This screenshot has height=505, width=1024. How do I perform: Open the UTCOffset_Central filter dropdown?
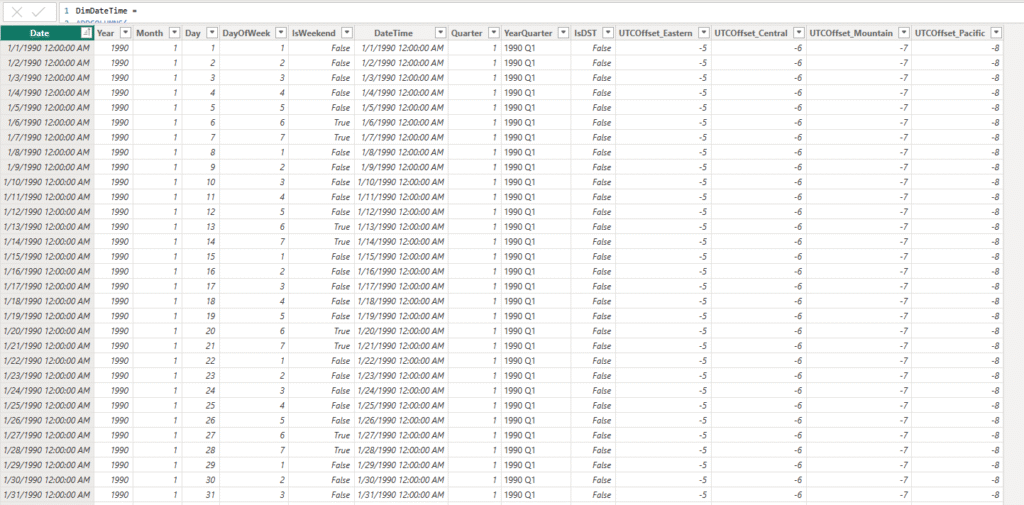click(798, 33)
